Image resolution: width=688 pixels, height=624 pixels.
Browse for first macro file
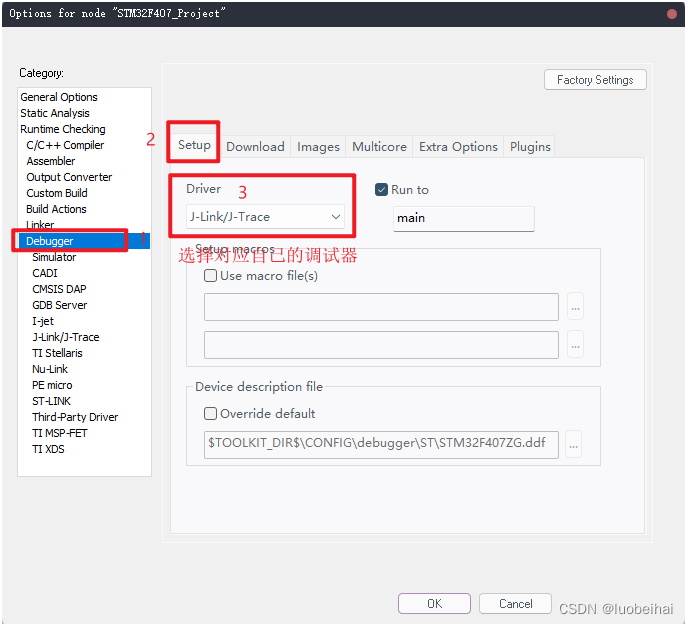tap(574, 308)
